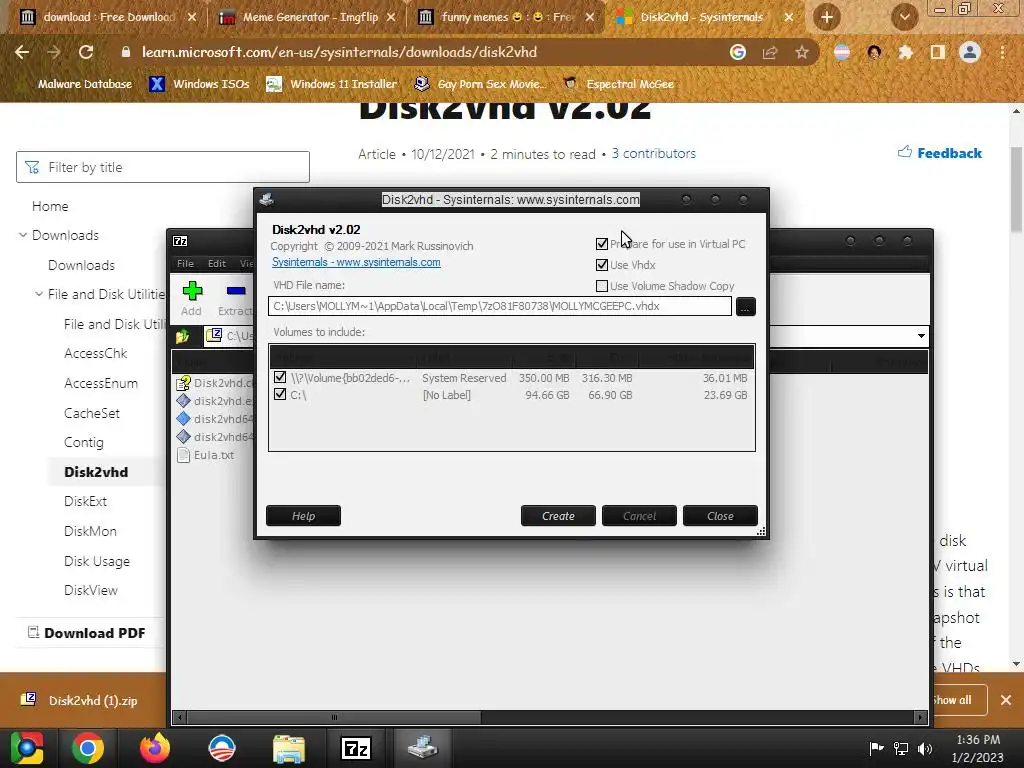Open the tab search dropdown arrow
The width and height of the screenshot is (1024, 768).
coord(904,17)
